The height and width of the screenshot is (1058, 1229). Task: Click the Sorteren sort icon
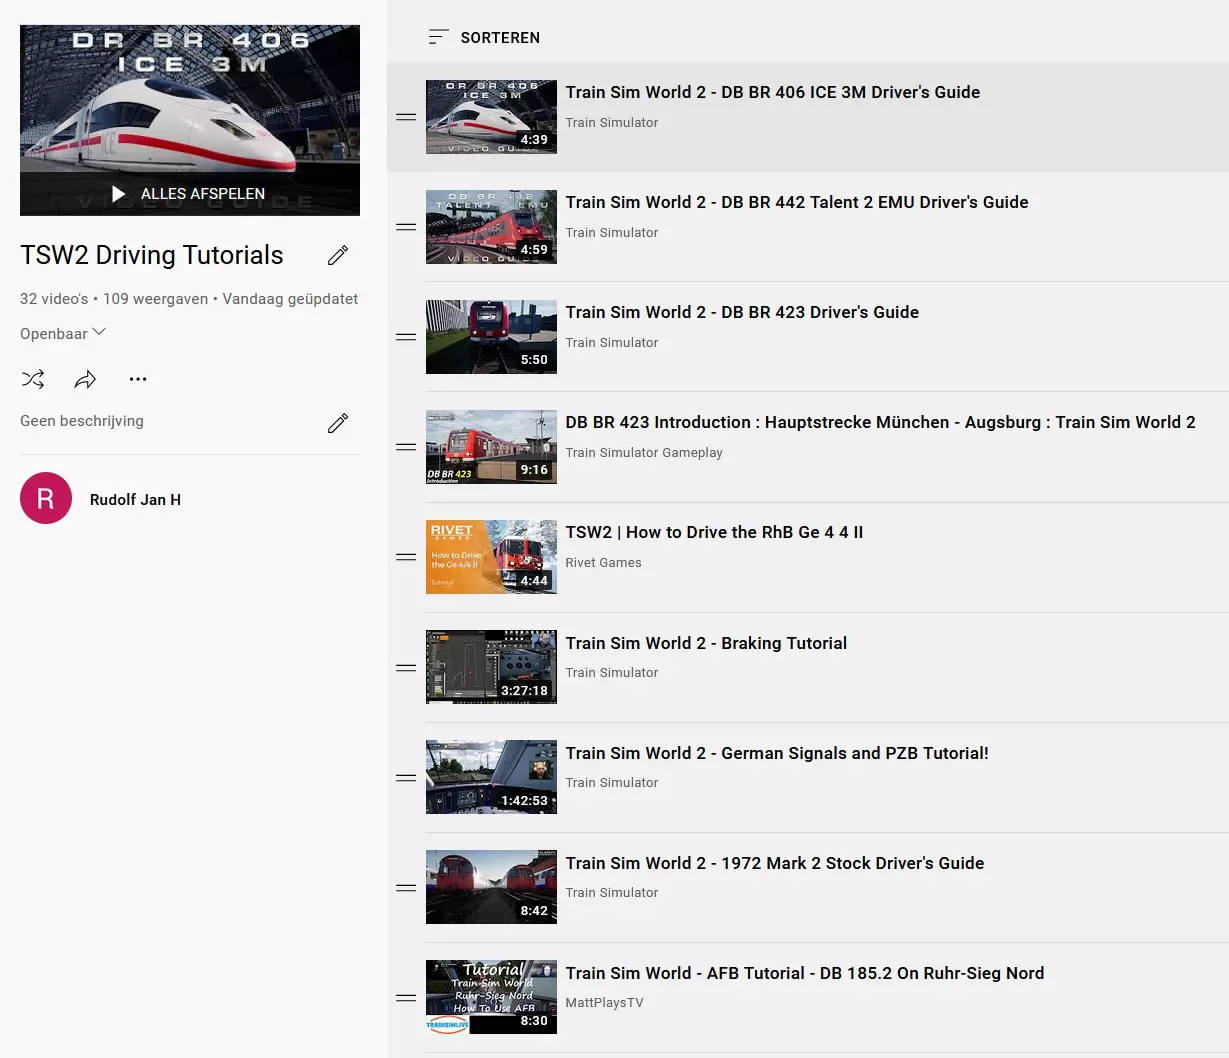point(438,37)
